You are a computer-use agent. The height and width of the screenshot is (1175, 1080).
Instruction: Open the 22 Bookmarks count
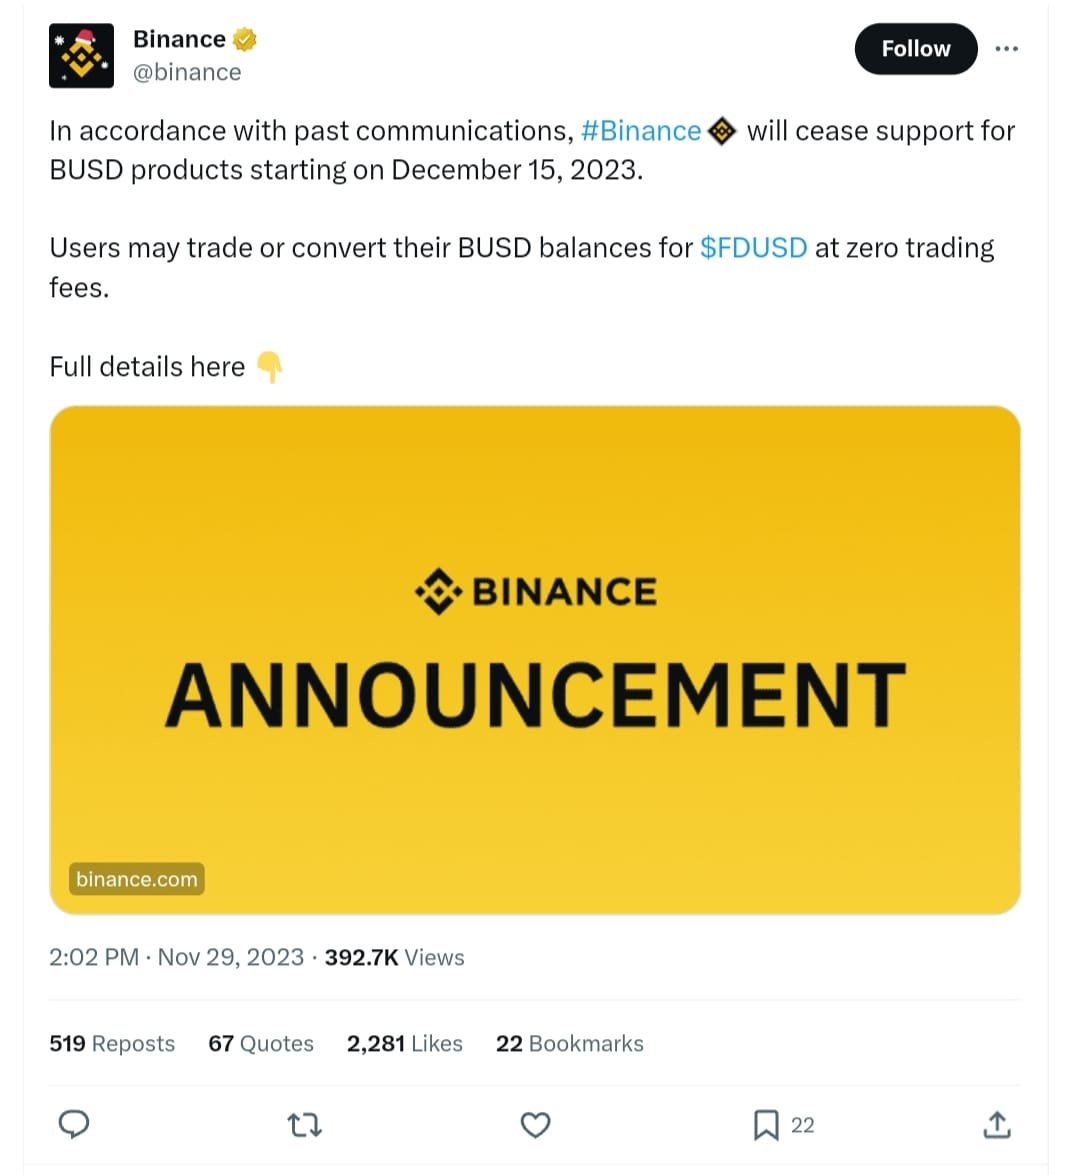[570, 1043]
